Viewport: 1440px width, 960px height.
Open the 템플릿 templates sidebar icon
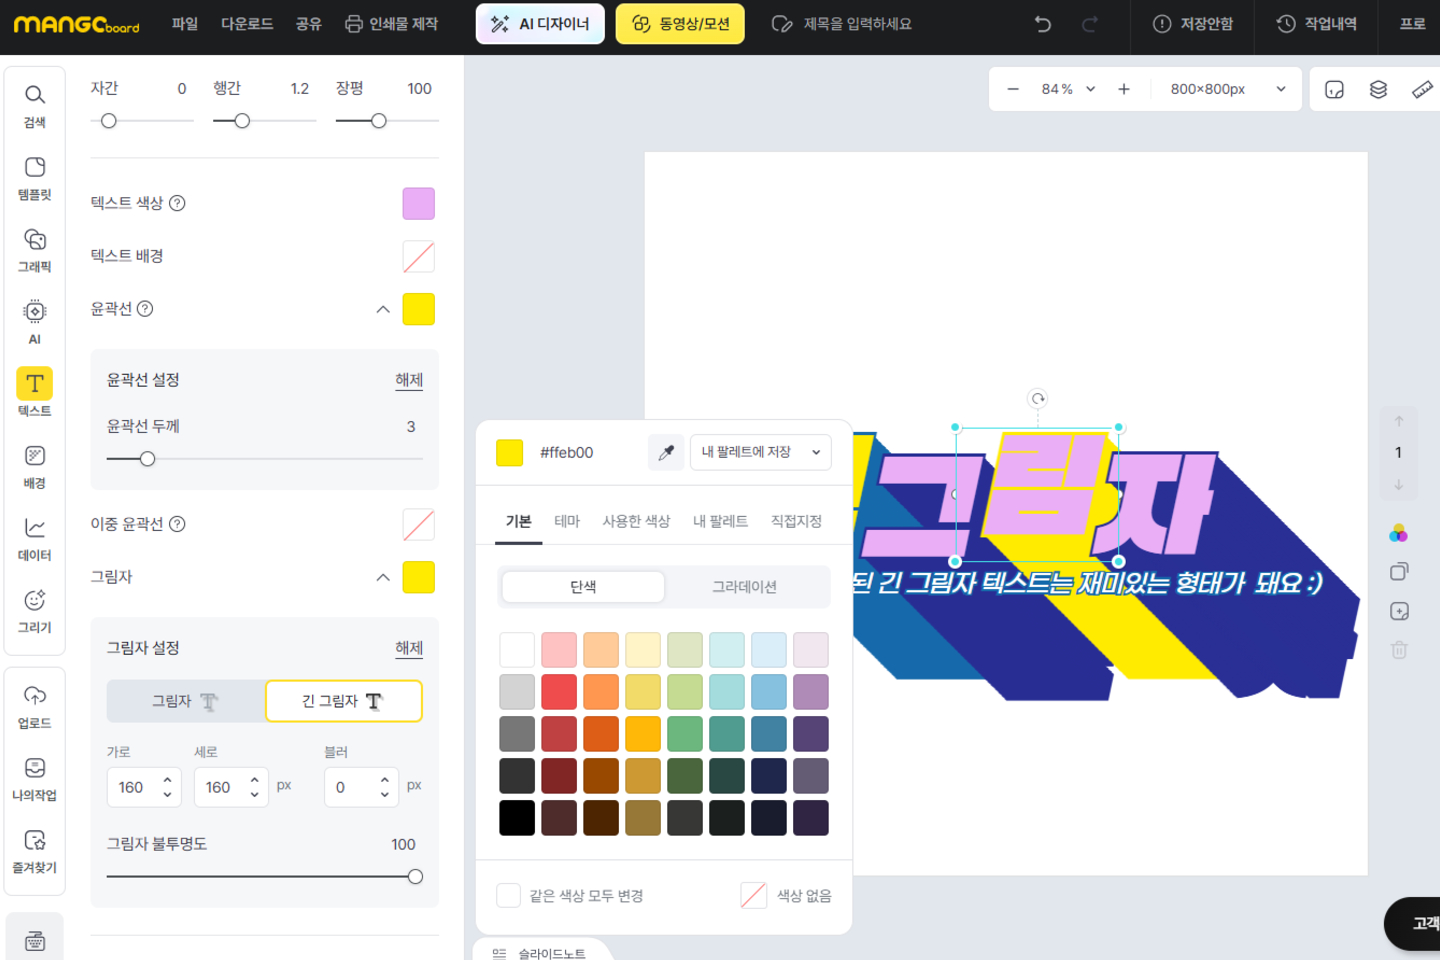35,177
